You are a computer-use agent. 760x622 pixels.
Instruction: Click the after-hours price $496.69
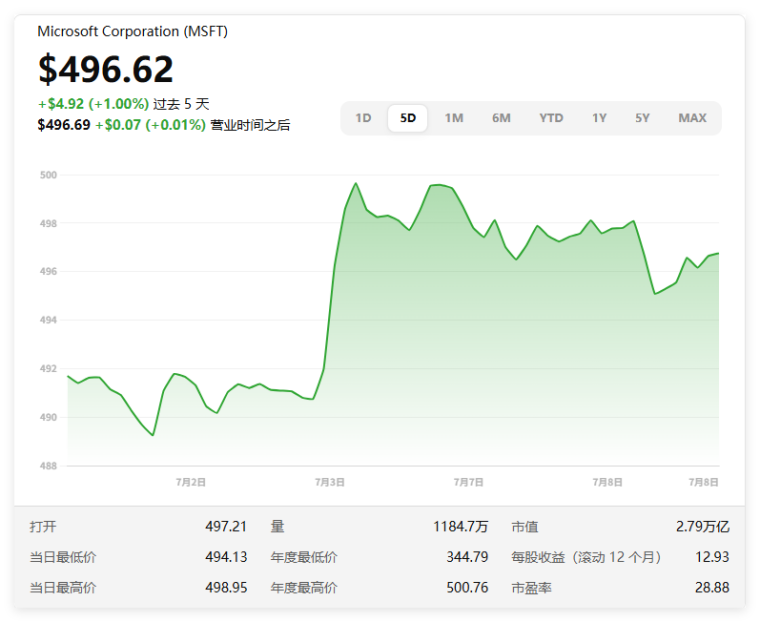coord(64,125)
